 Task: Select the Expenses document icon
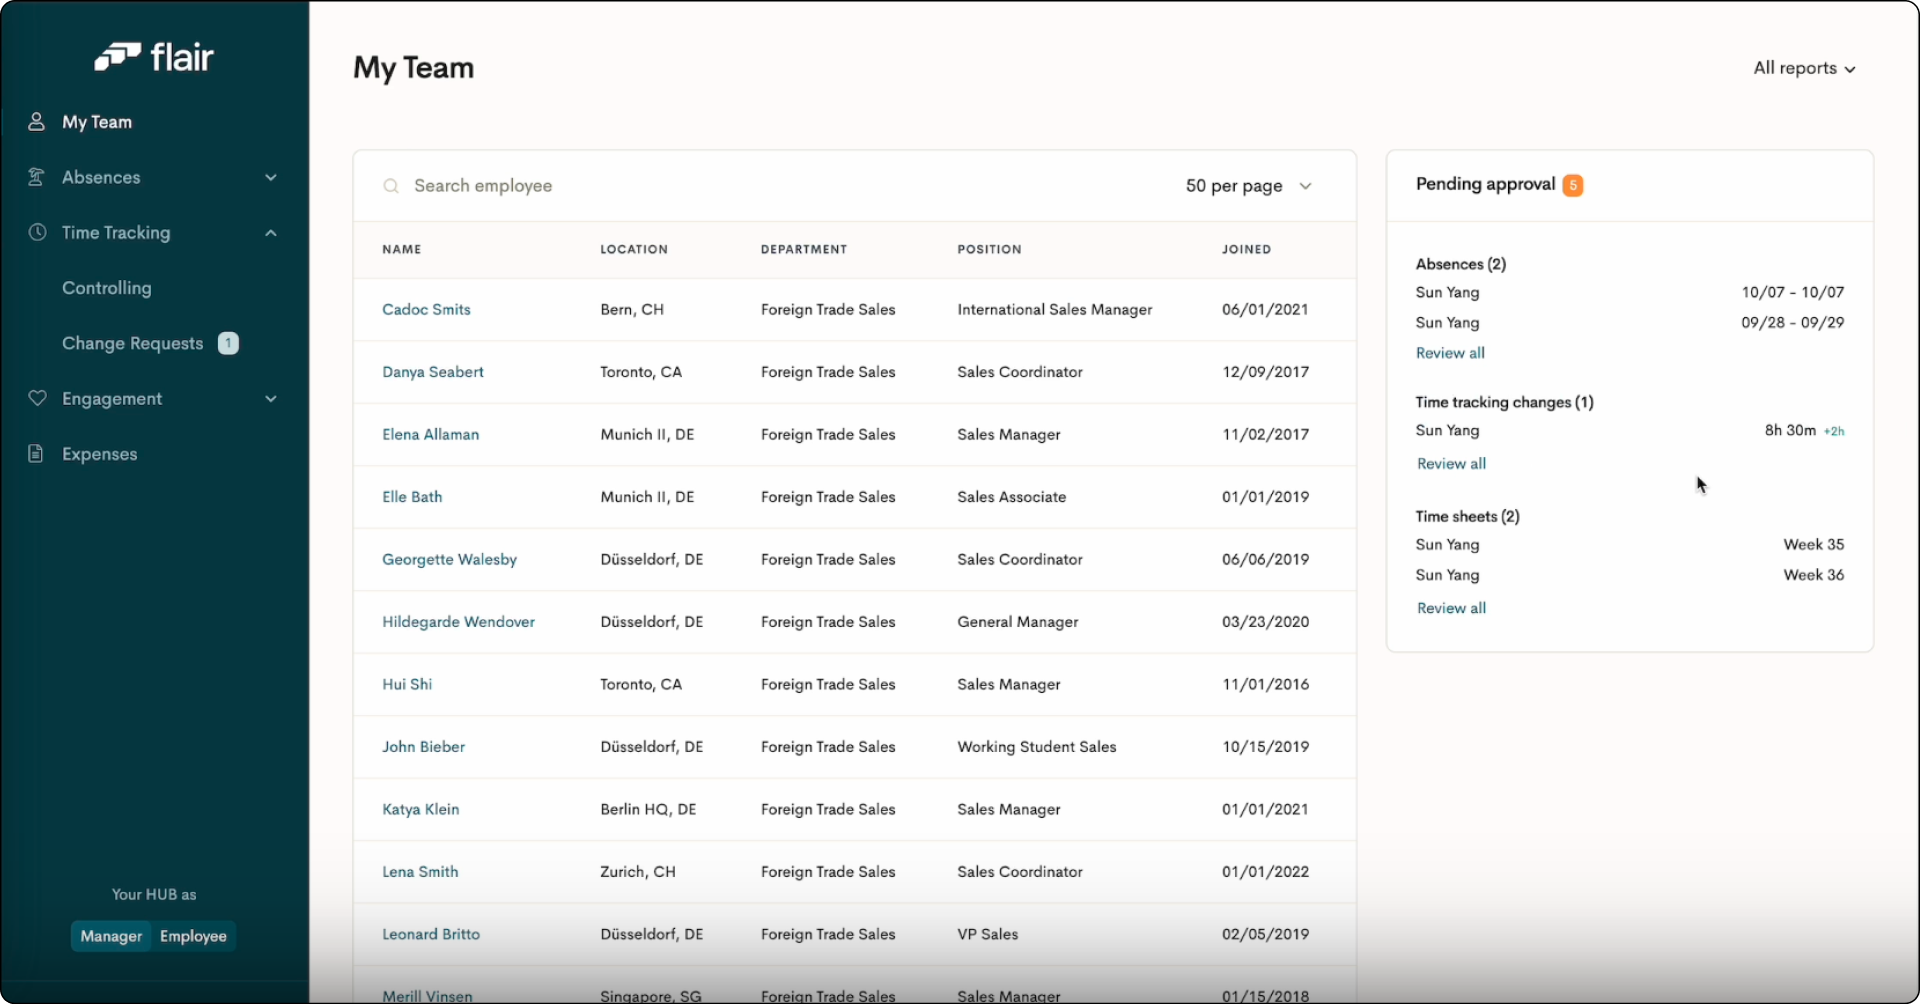tap(36, 453)
